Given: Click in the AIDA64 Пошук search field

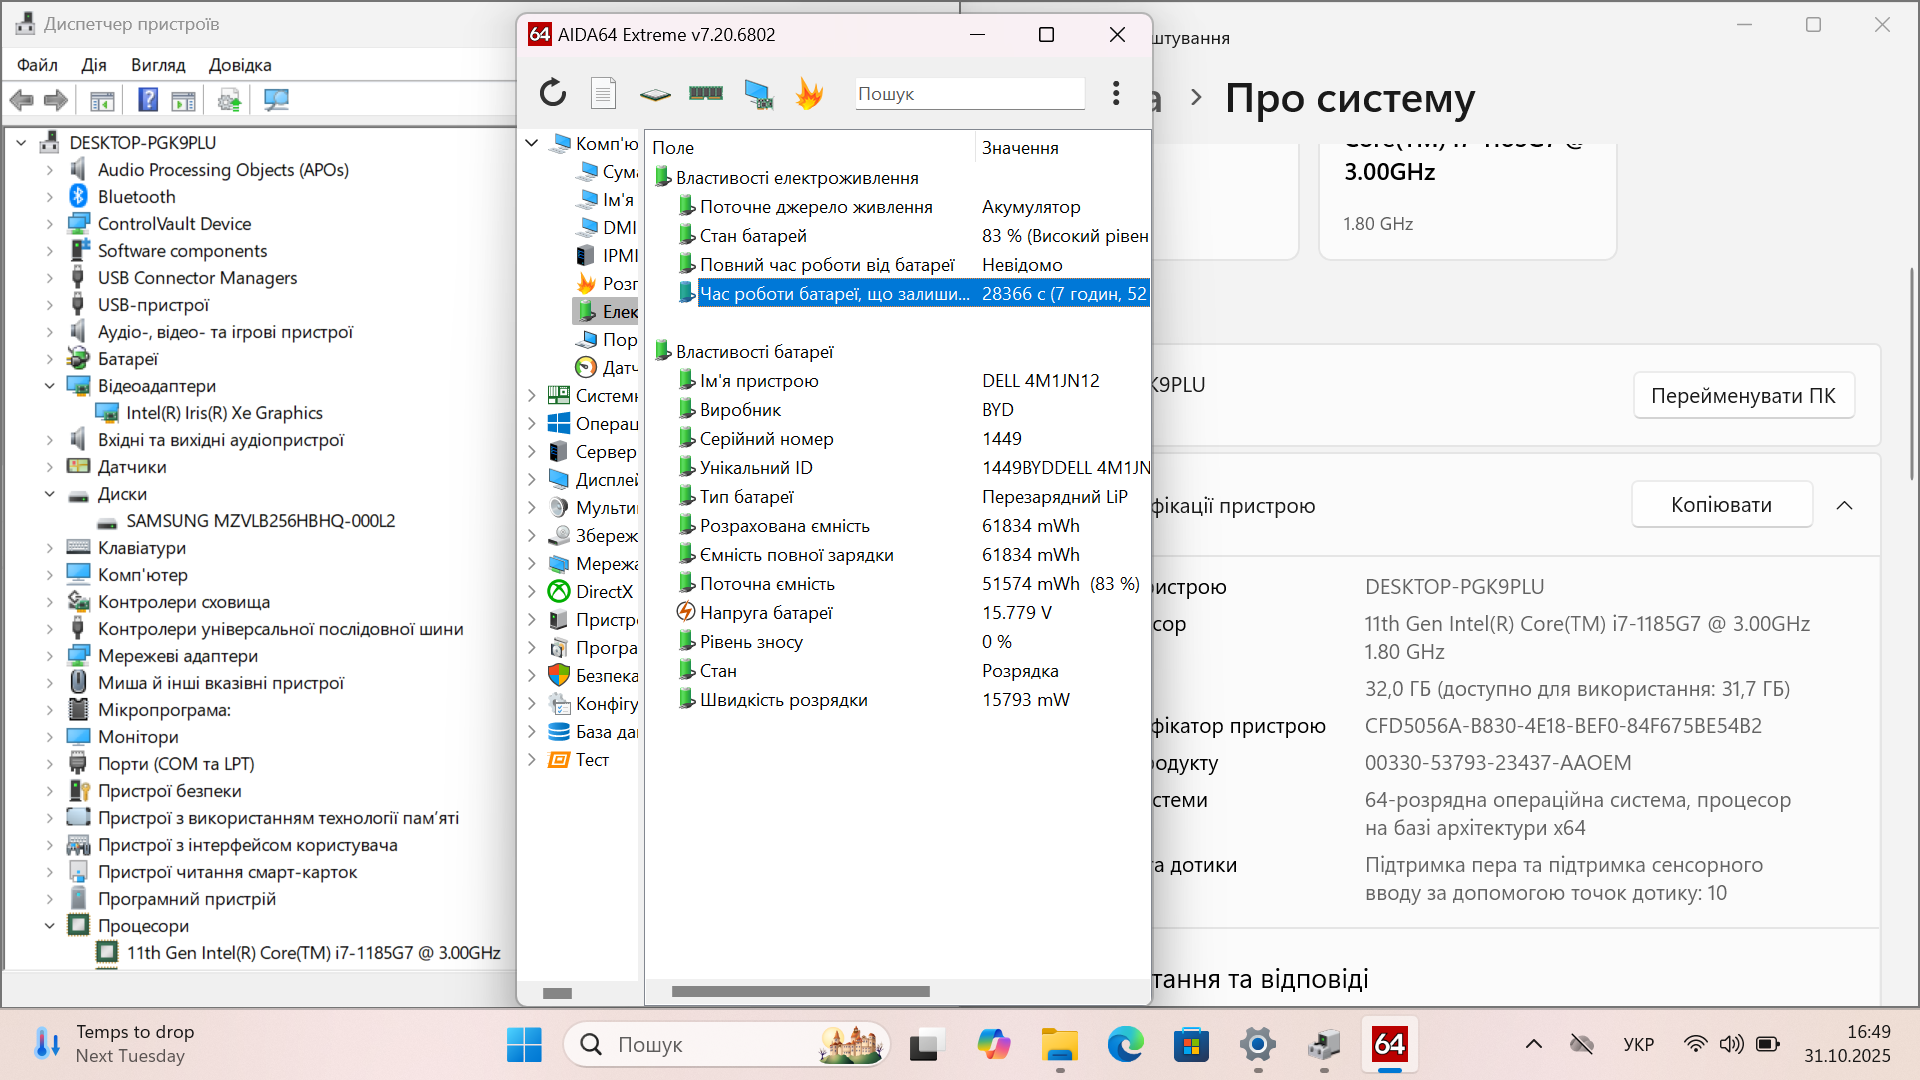Looking at the screenshot, I should tap(968, 94).
